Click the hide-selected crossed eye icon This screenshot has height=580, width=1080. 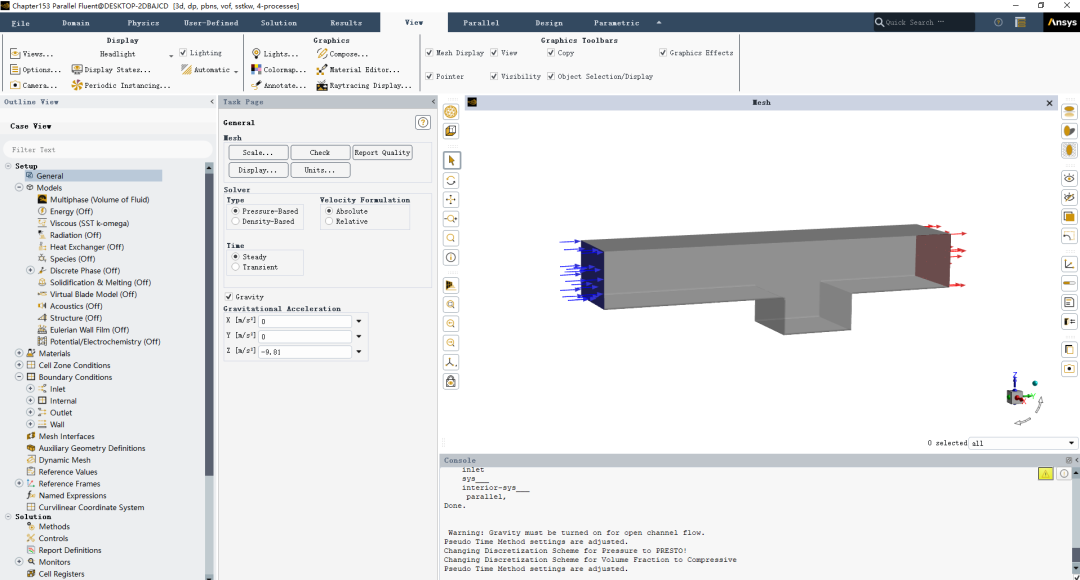click(1069, 198)
